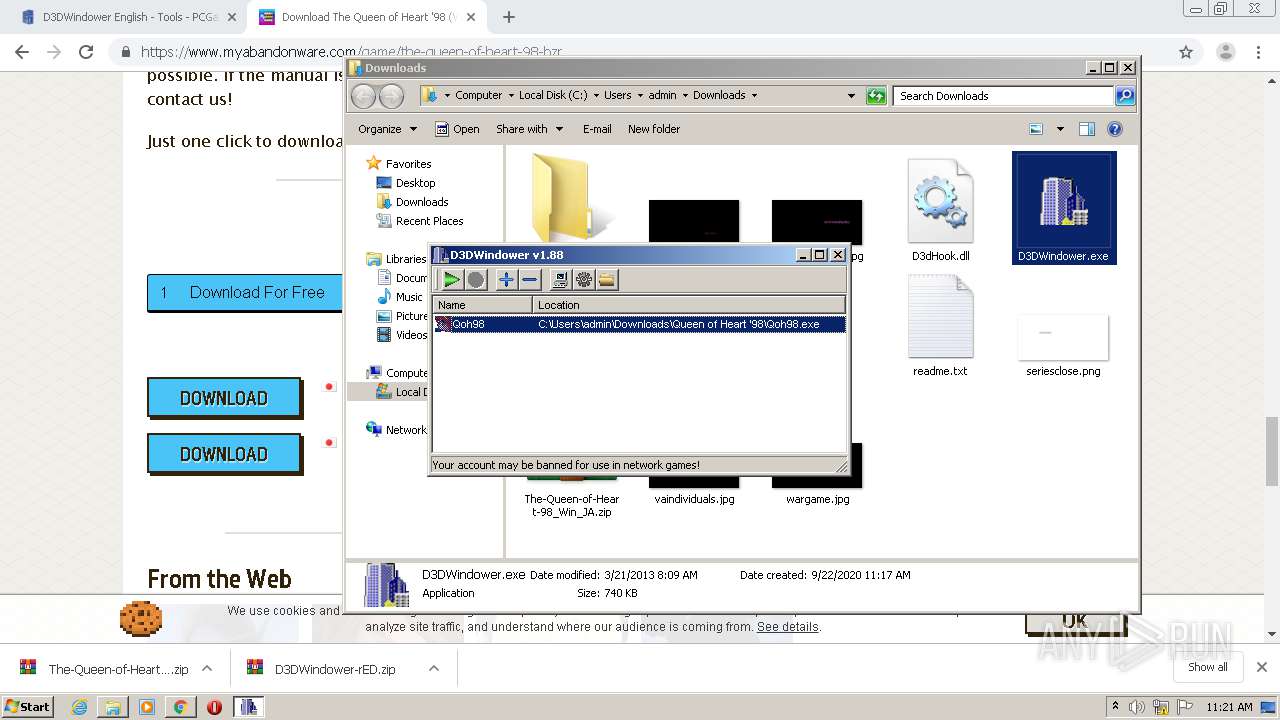Select the D3DWindower.exe file icon
This screenshot has width=1280, height=720.
pos(1064,207)
